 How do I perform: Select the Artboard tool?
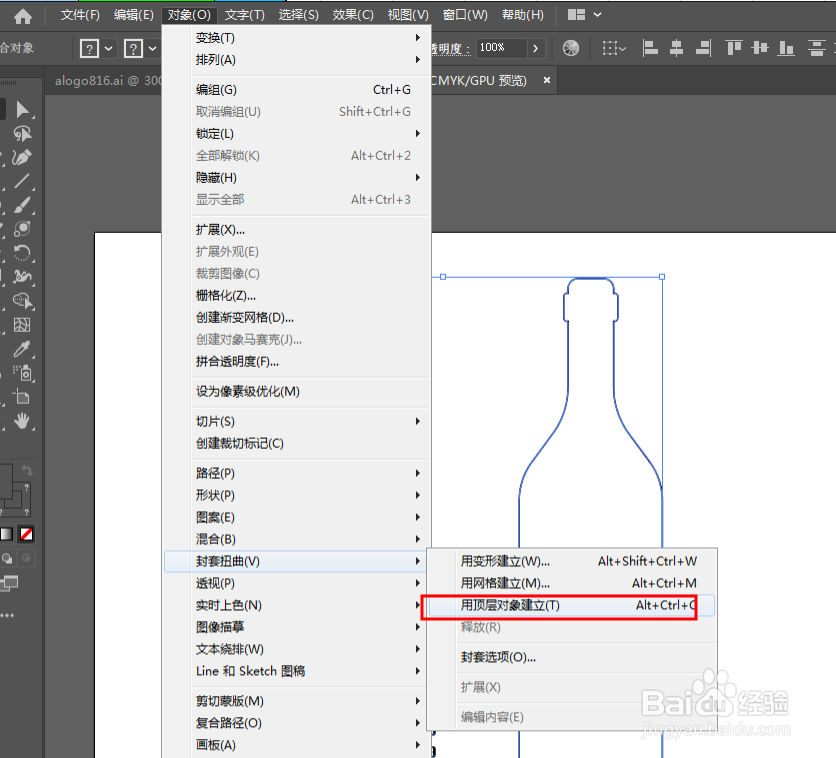[x=22, y=397]
